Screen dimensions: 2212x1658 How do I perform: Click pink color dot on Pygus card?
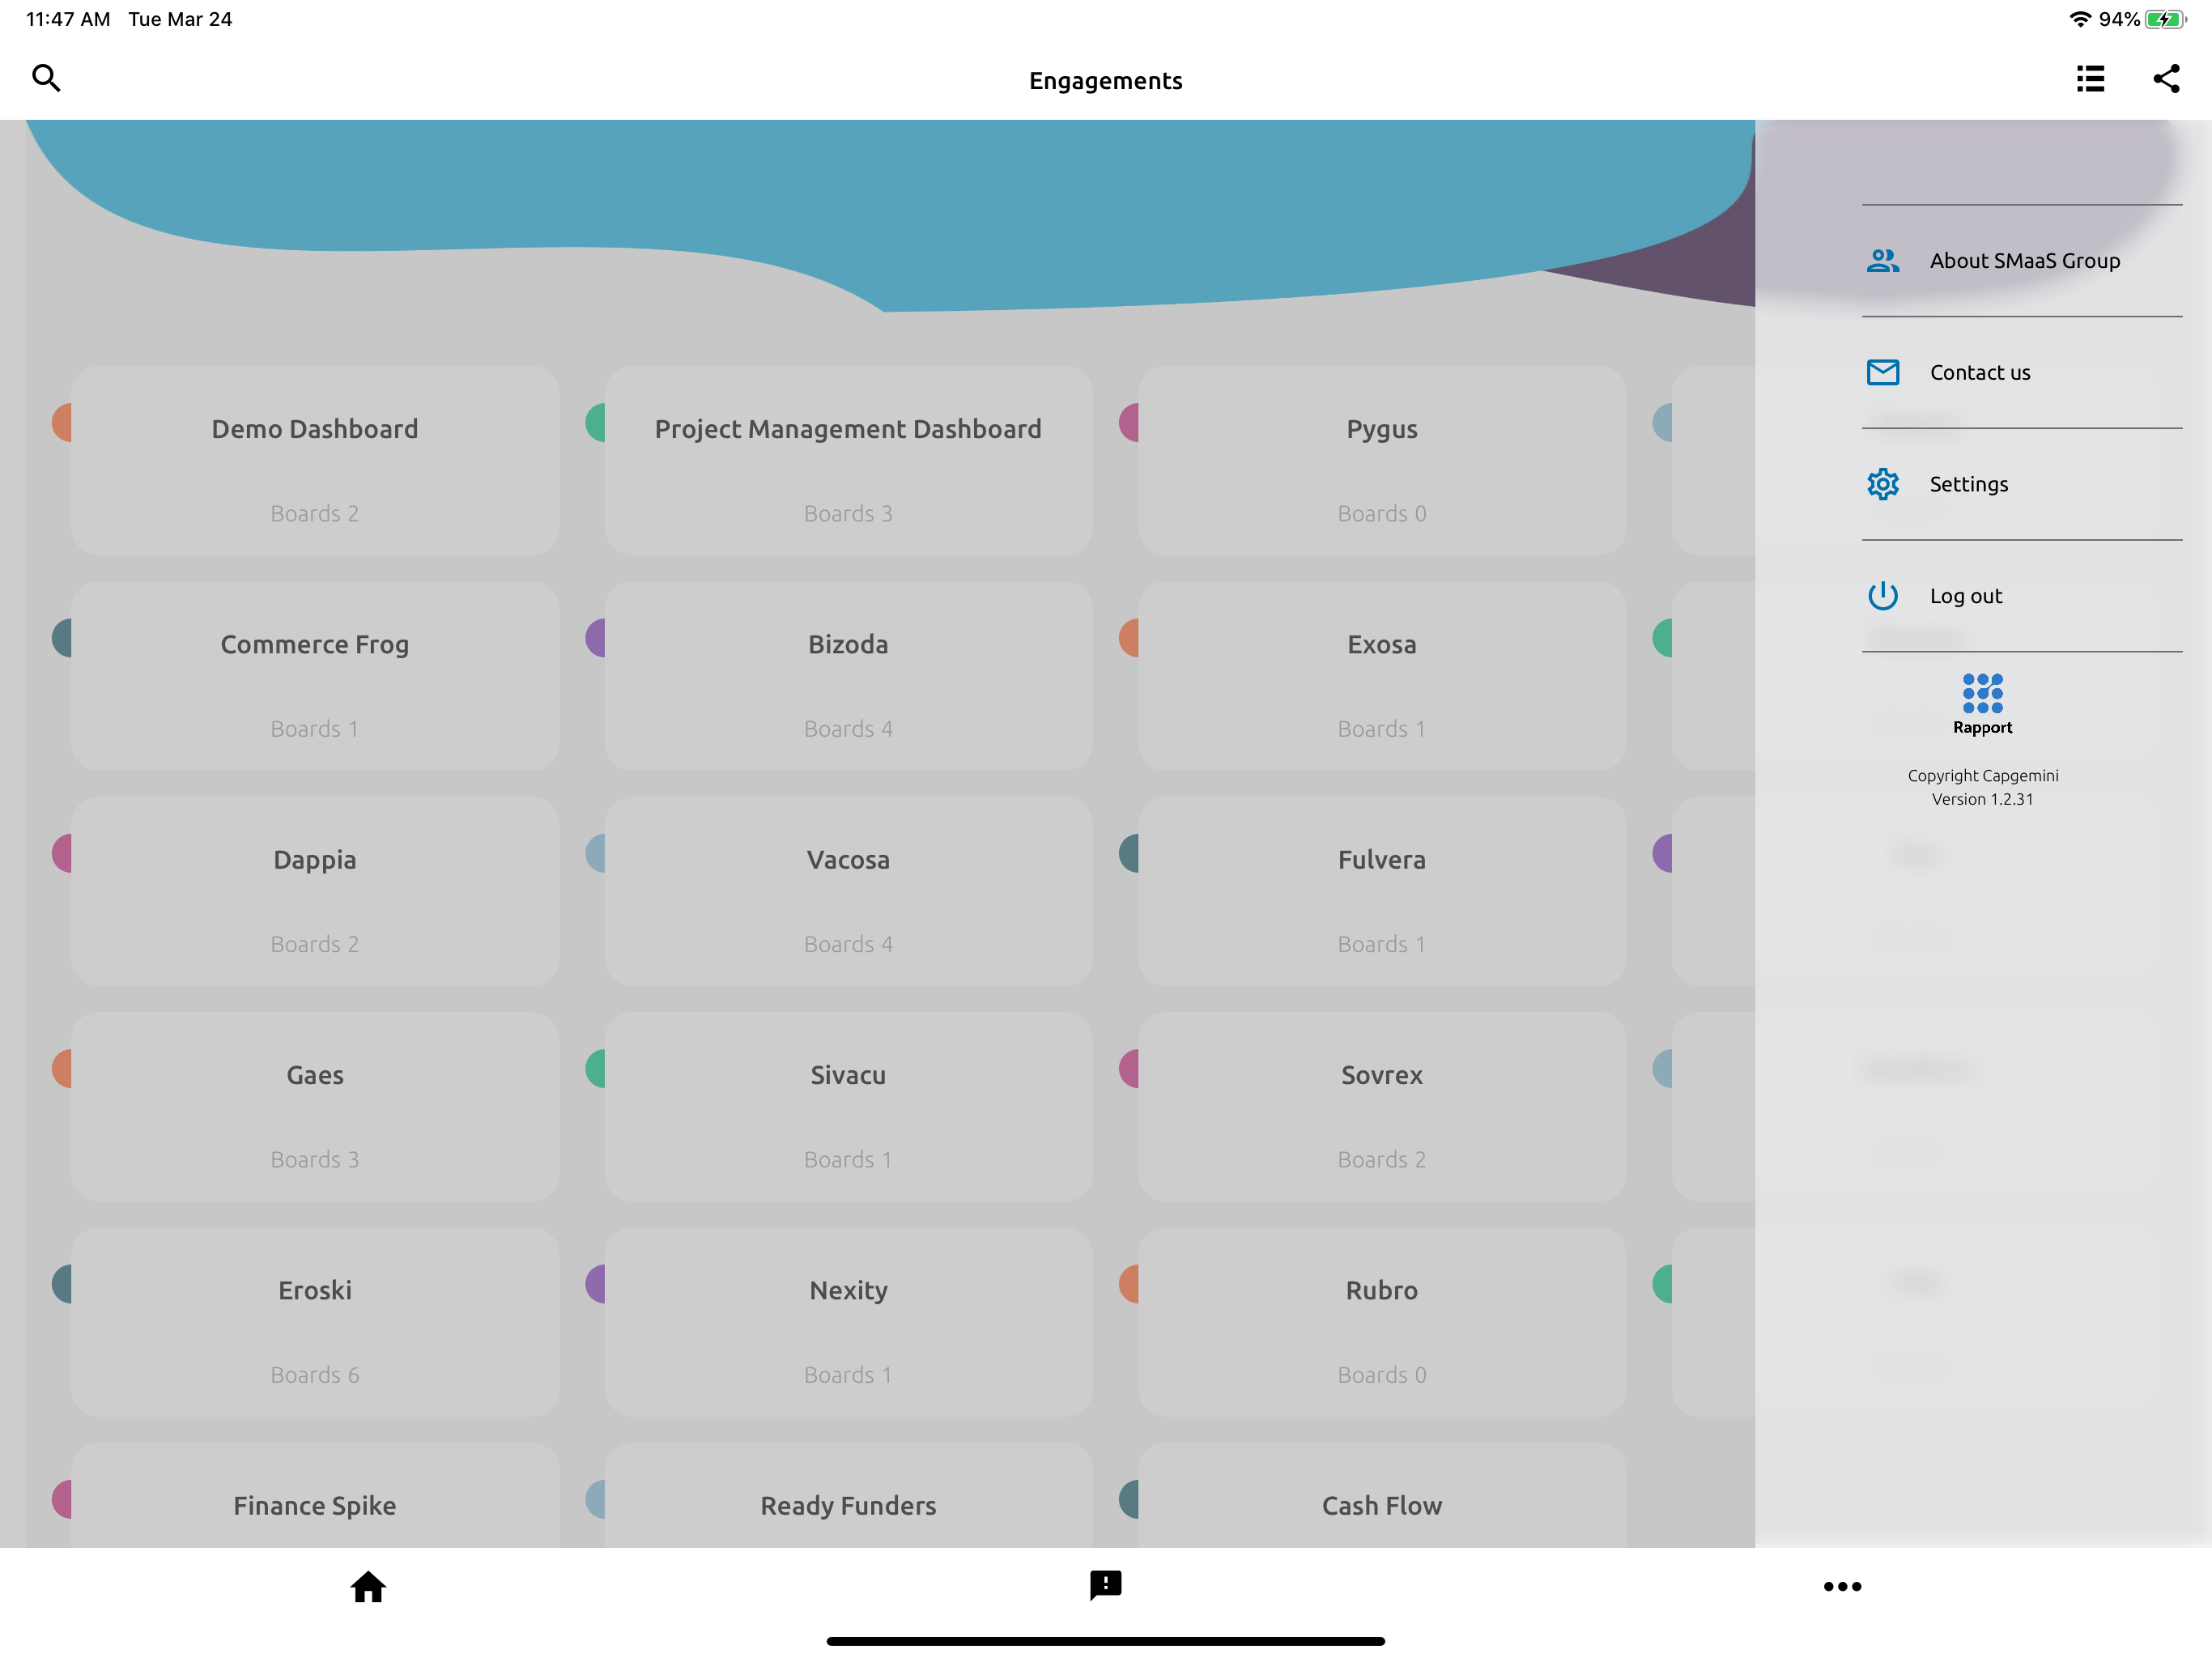pyautogui.click(x=1129, y=423)
